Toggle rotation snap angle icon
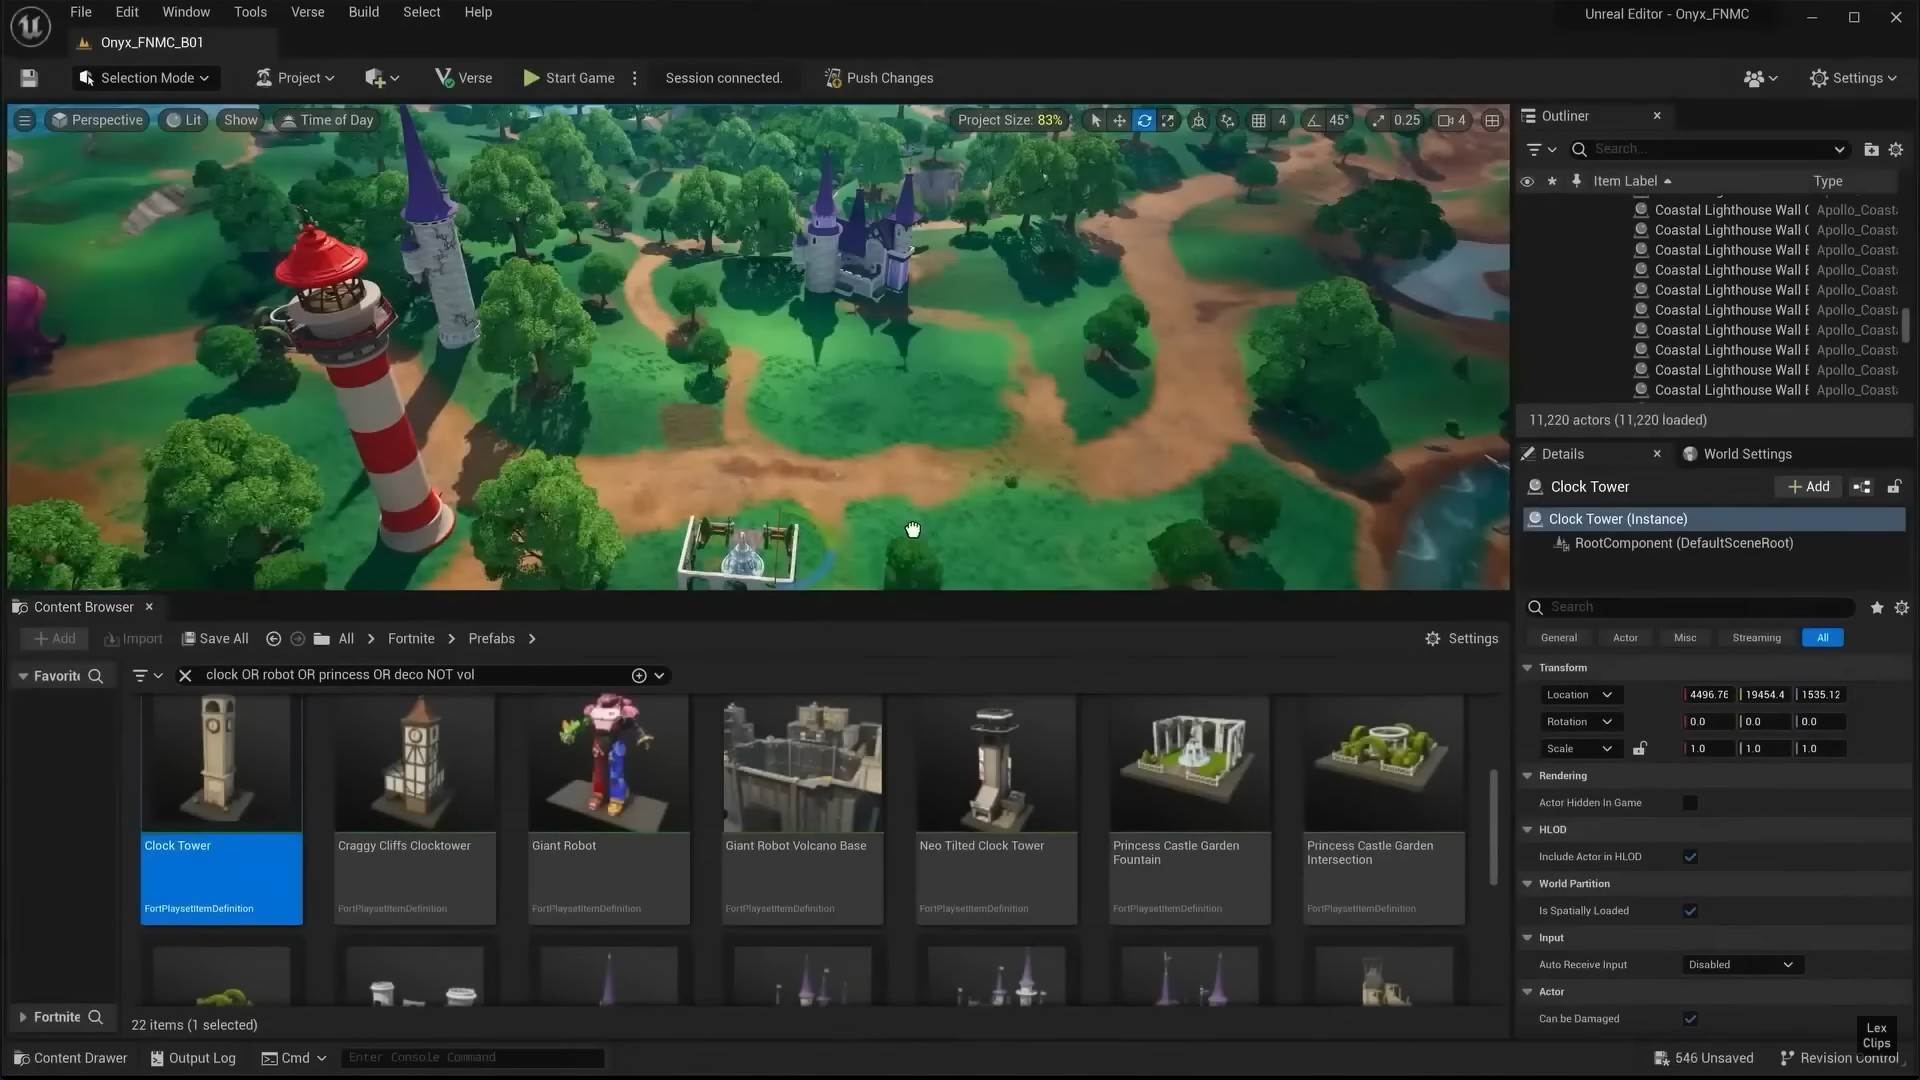The height and width of the screenshot is (1080, 1920). pos(1314,120)
